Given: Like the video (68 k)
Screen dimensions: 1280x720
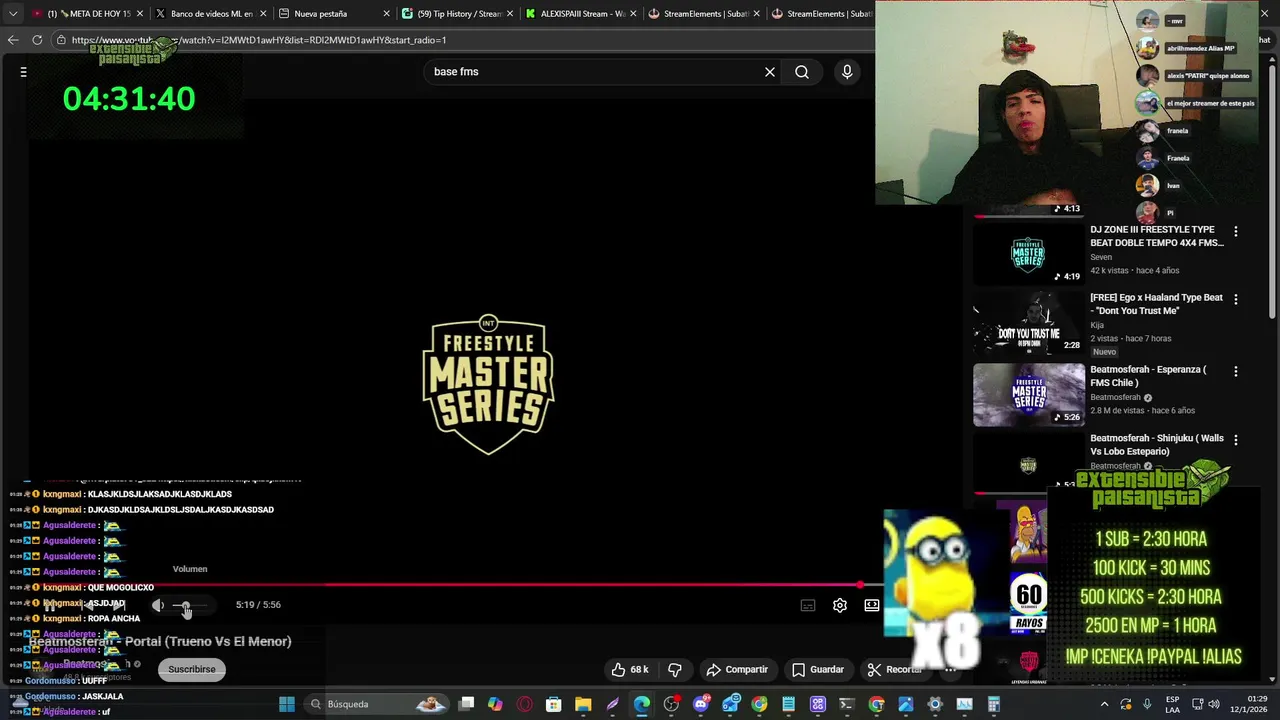Looking at the screenshot, I should click(x=630, y=669).
